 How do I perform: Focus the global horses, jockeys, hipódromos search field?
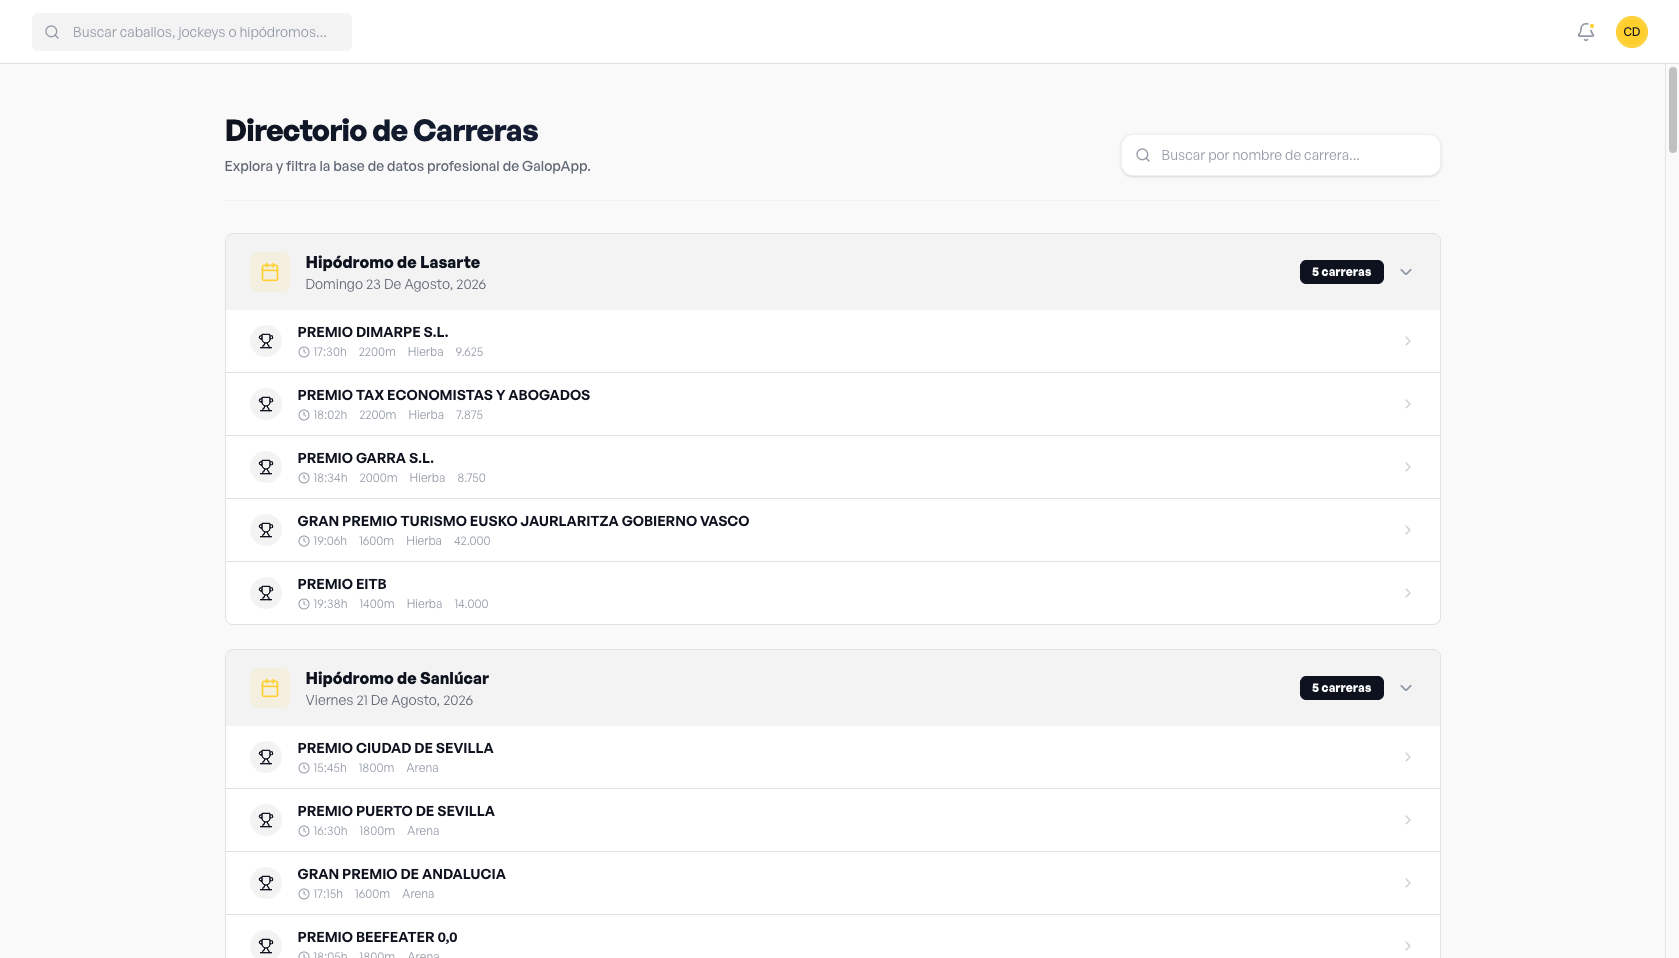point(192,32)
